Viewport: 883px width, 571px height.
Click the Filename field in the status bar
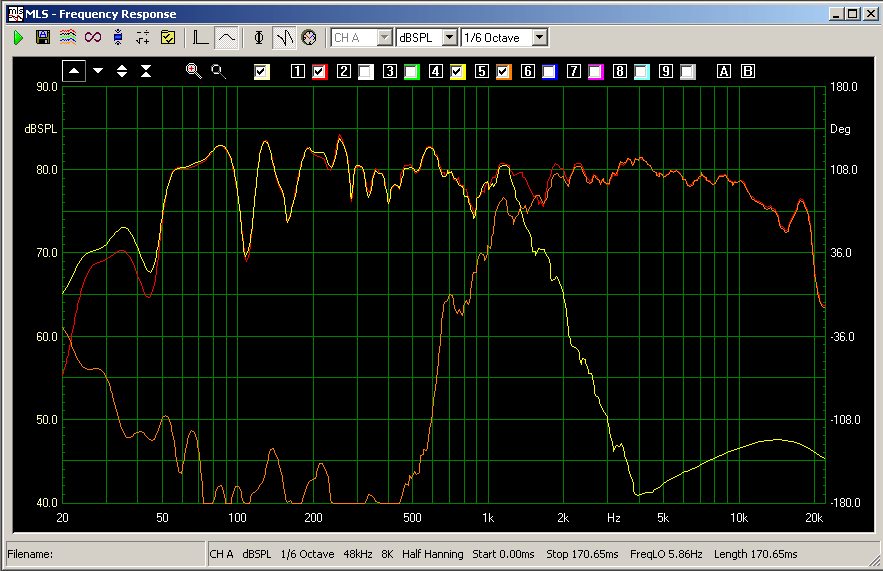click(x=105, y=554)
